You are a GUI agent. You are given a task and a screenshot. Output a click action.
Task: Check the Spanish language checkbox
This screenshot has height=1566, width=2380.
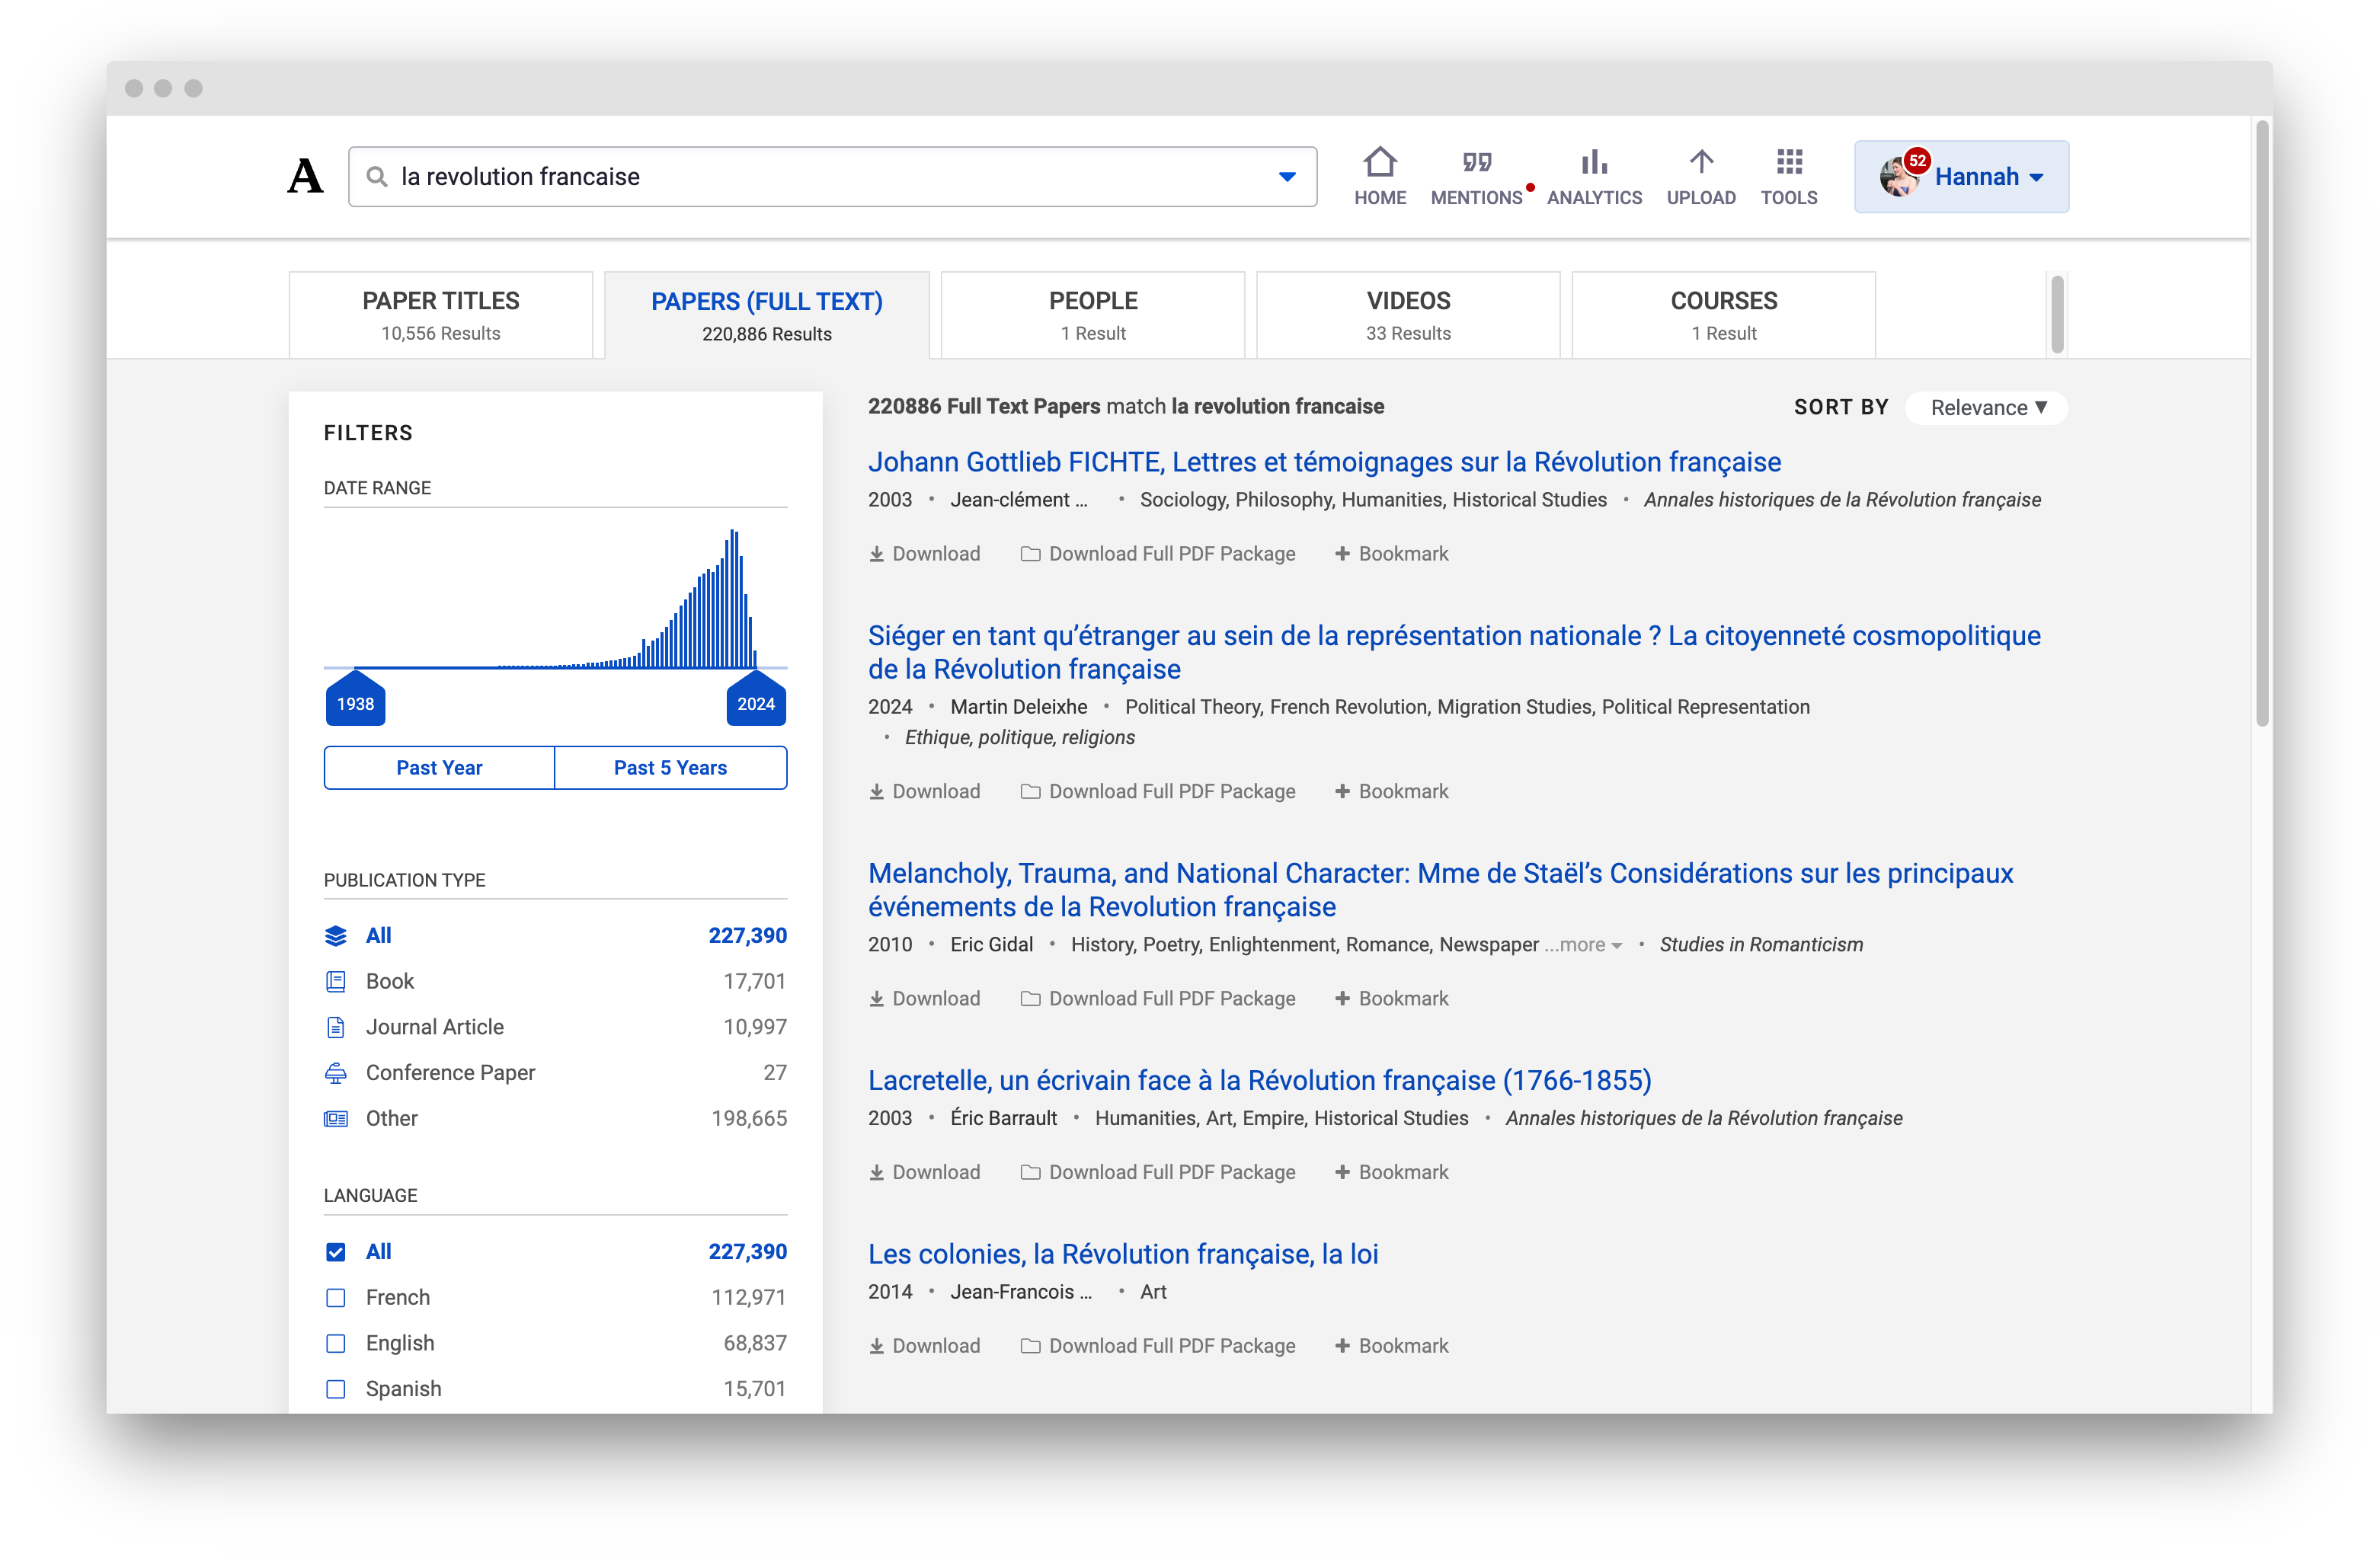(336, 1390)
